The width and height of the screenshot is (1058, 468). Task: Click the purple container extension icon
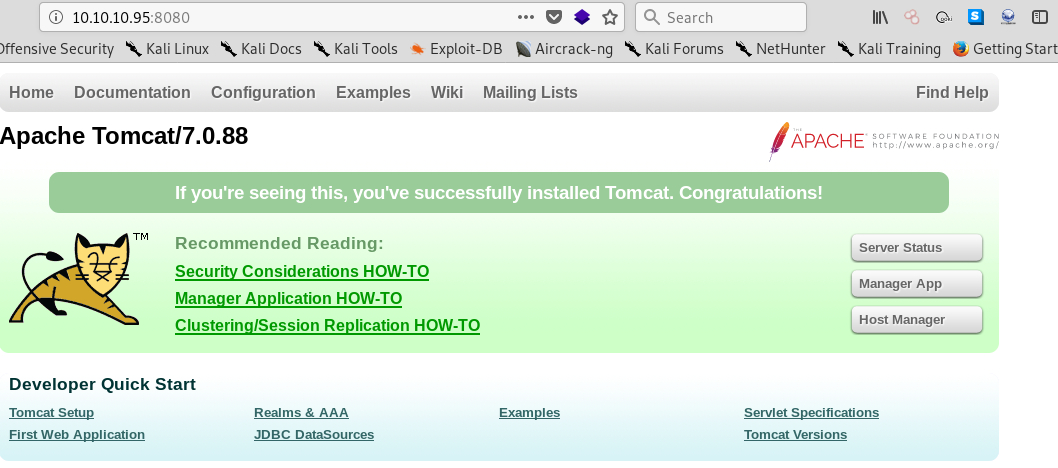(582, 18)
